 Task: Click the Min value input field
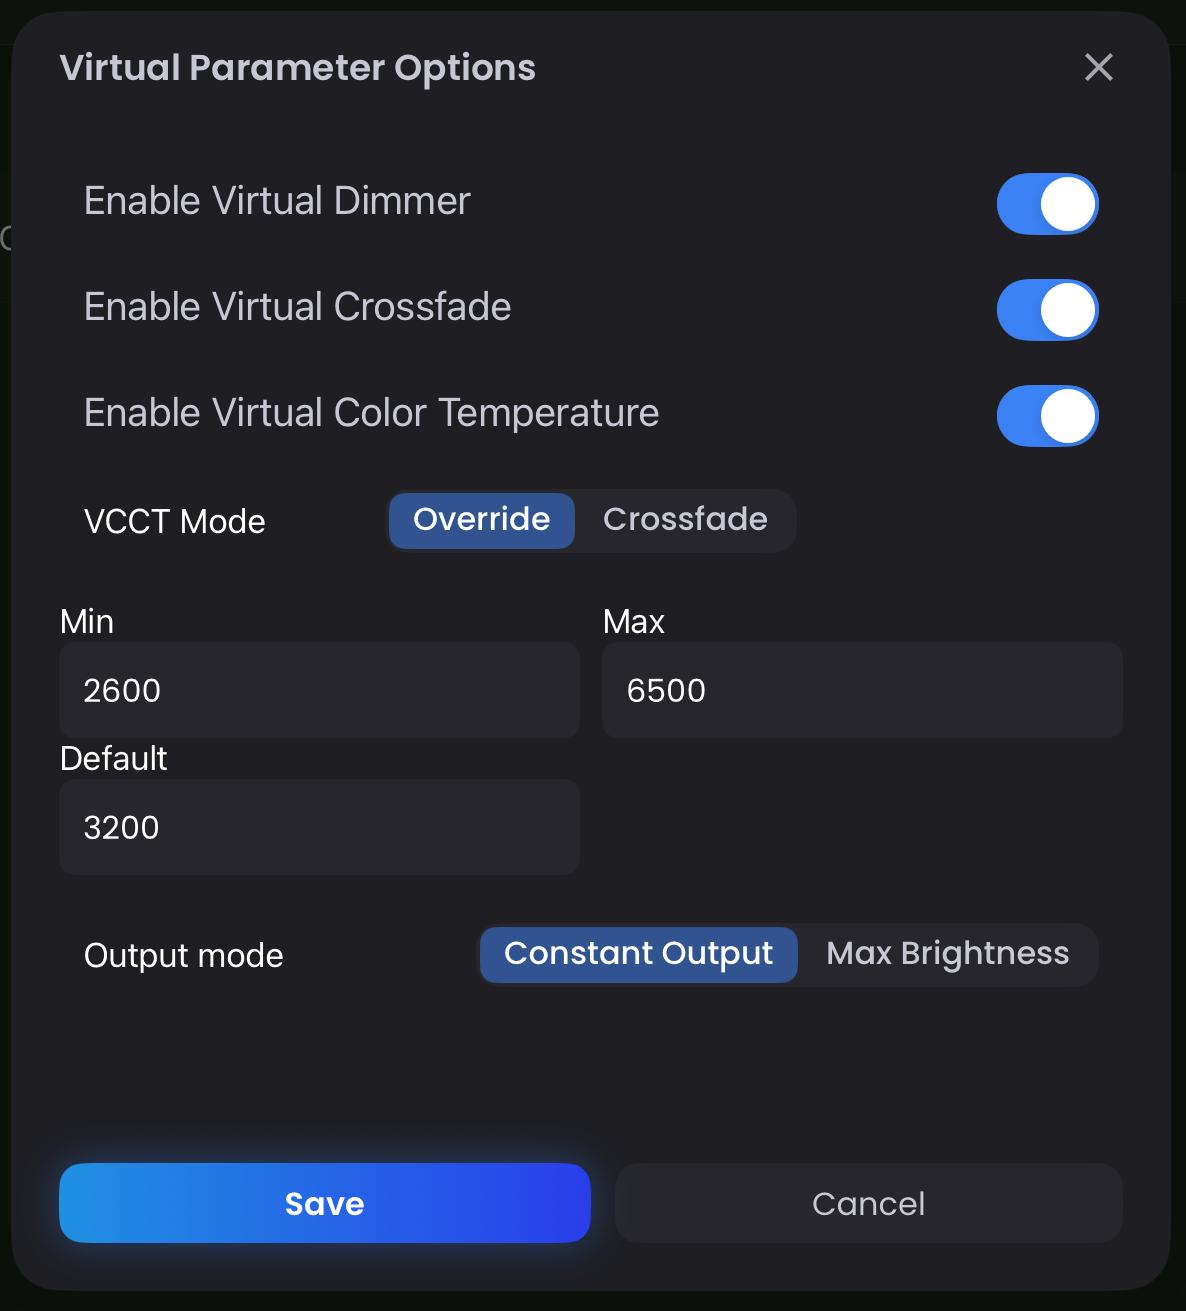pyautogui.click(x=319, y=690)
